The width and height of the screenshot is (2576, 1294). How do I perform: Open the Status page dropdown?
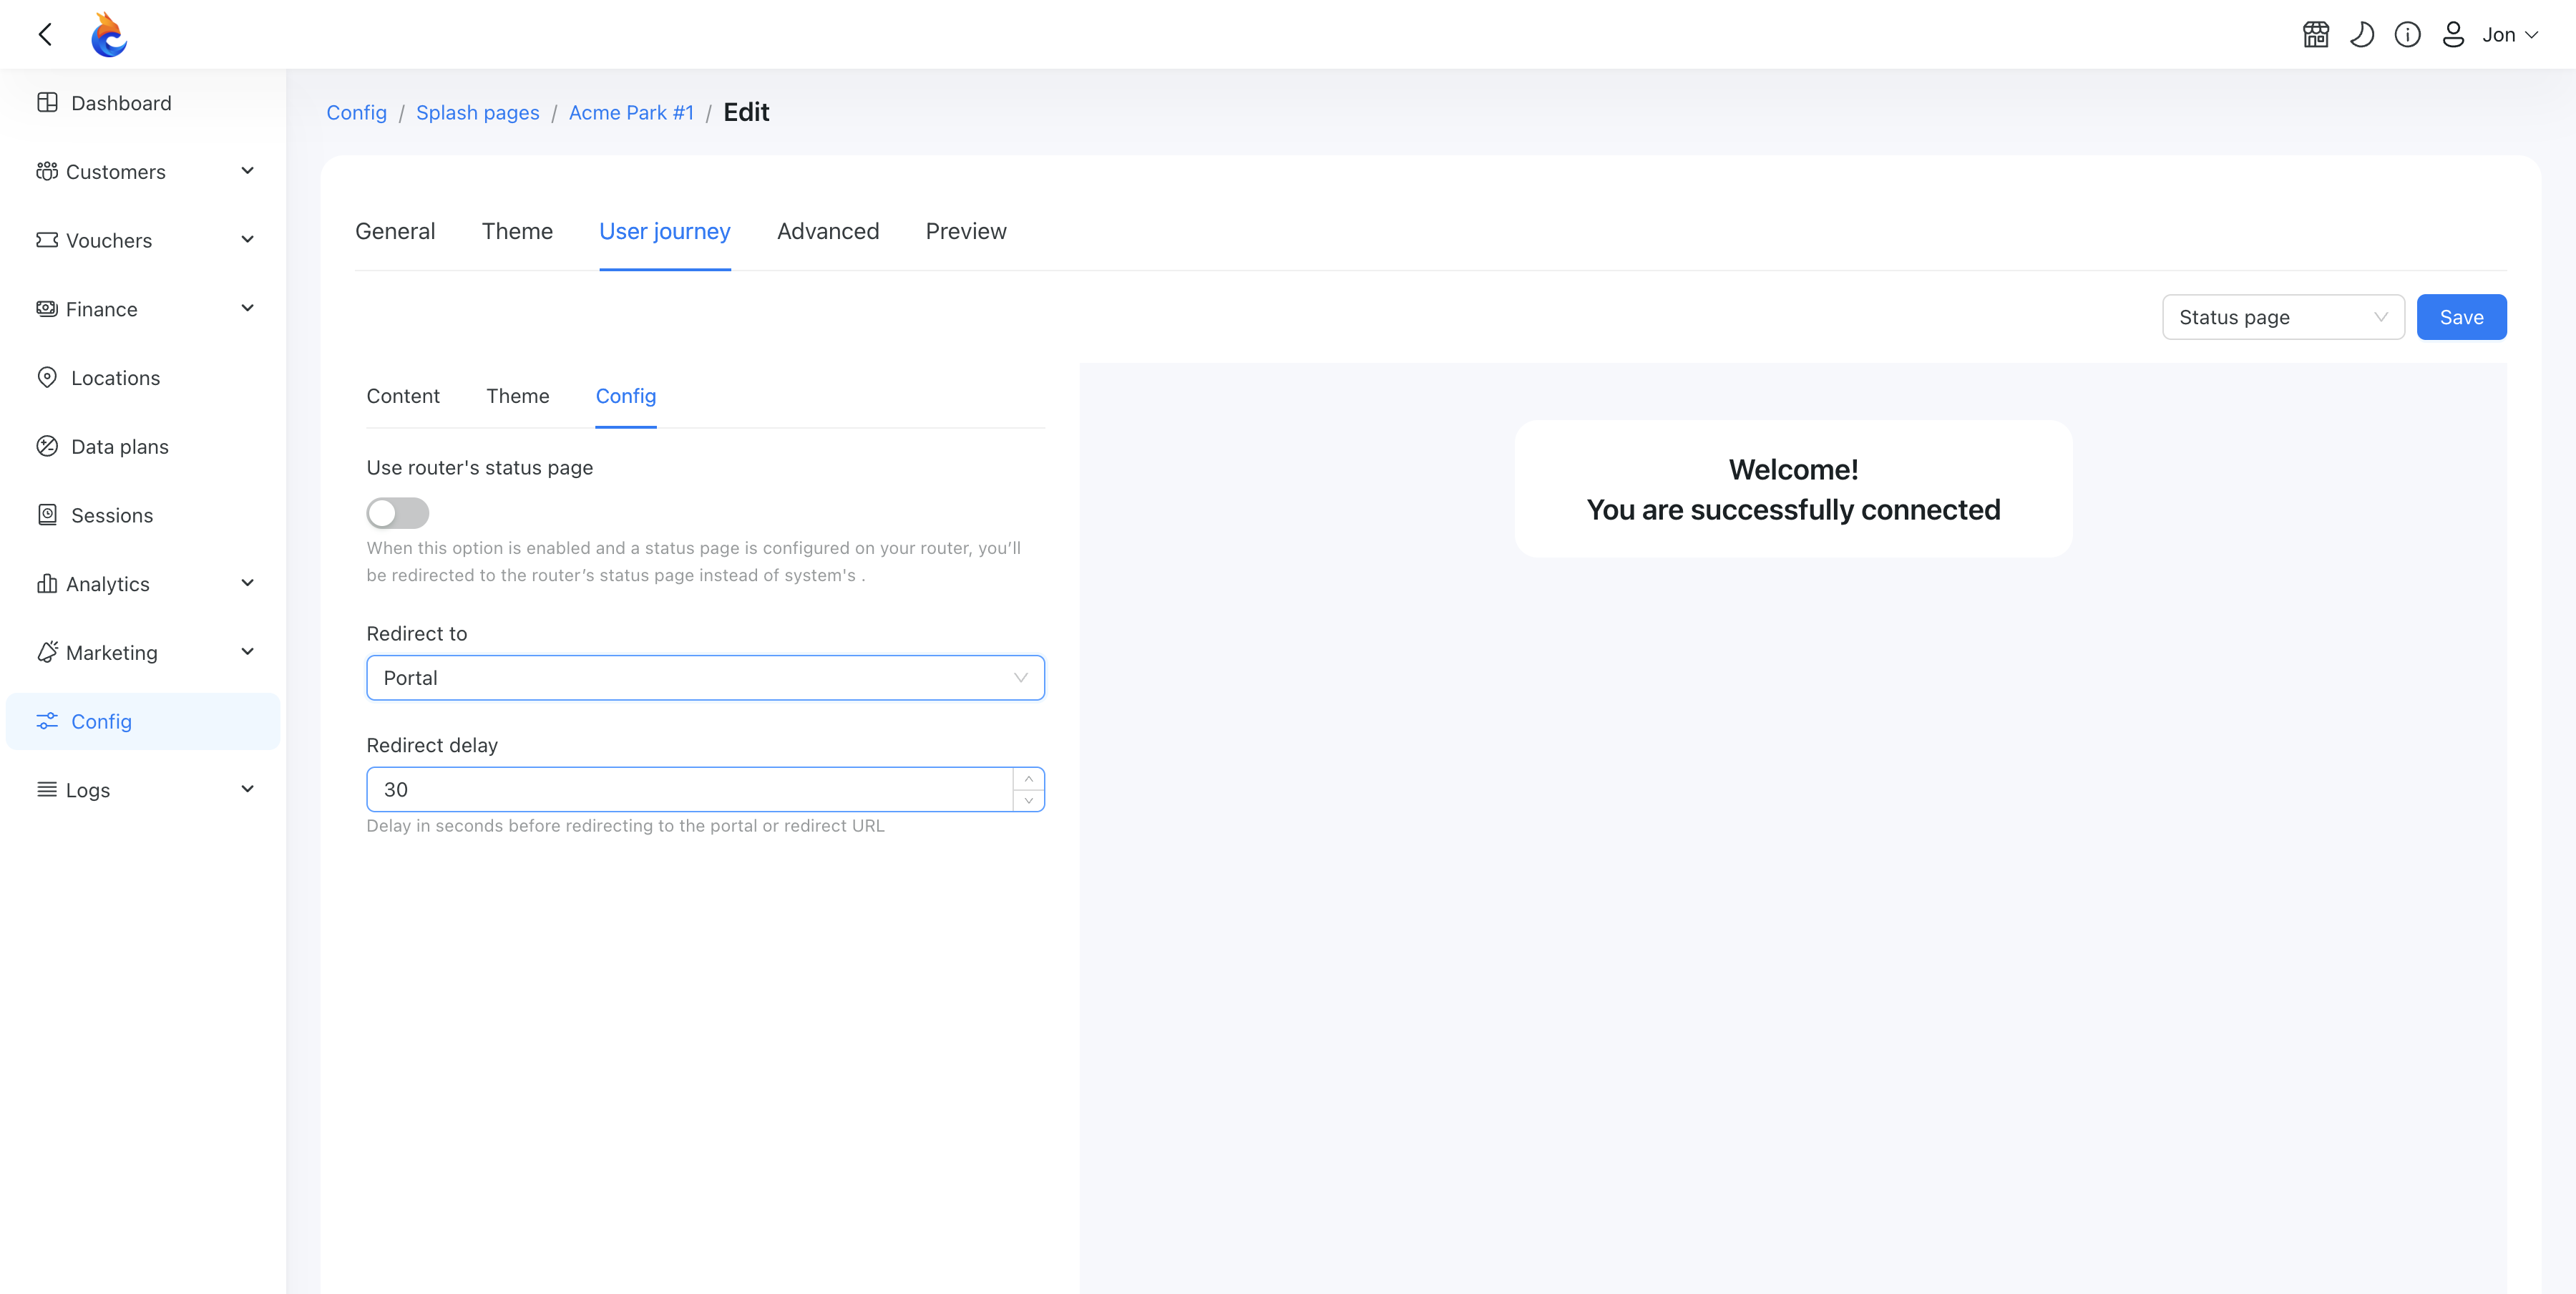2283,317
